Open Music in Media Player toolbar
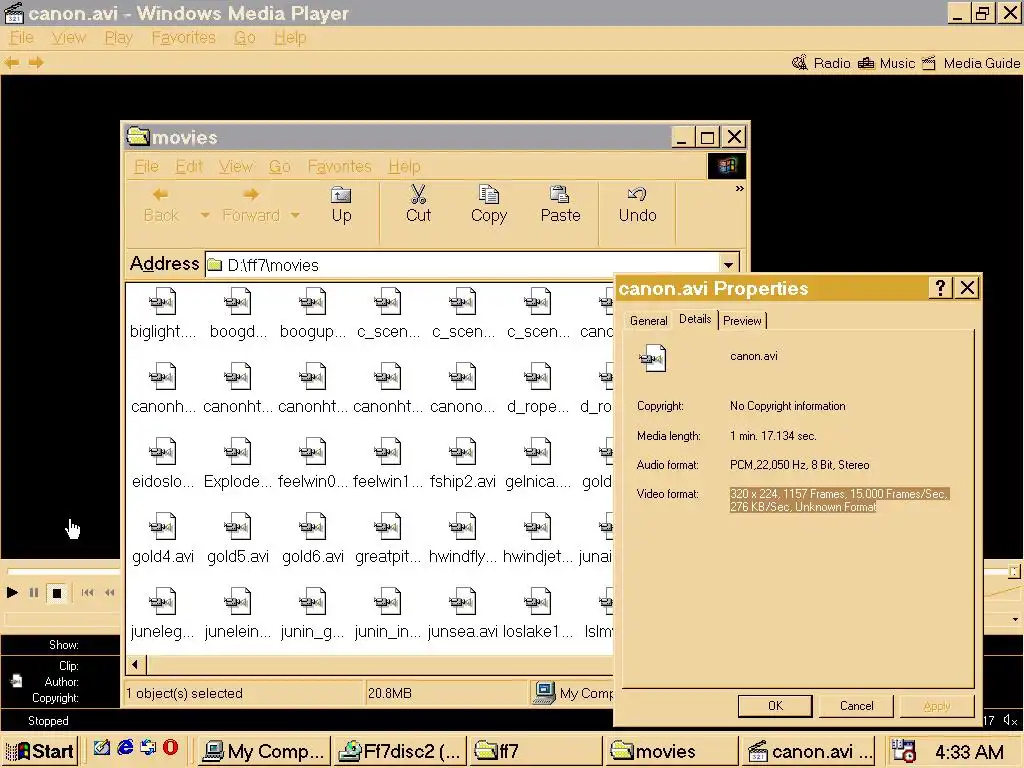The width and height of the screenshot is (1024, 768). [886, 63]
